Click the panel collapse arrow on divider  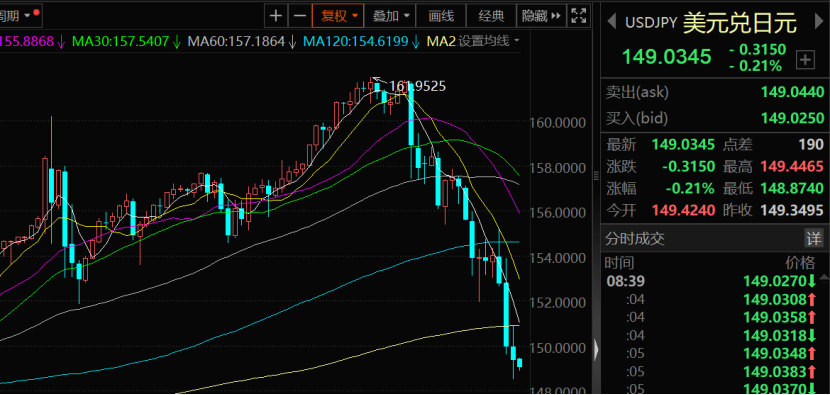pyautogui.click(x=597, y=349)
